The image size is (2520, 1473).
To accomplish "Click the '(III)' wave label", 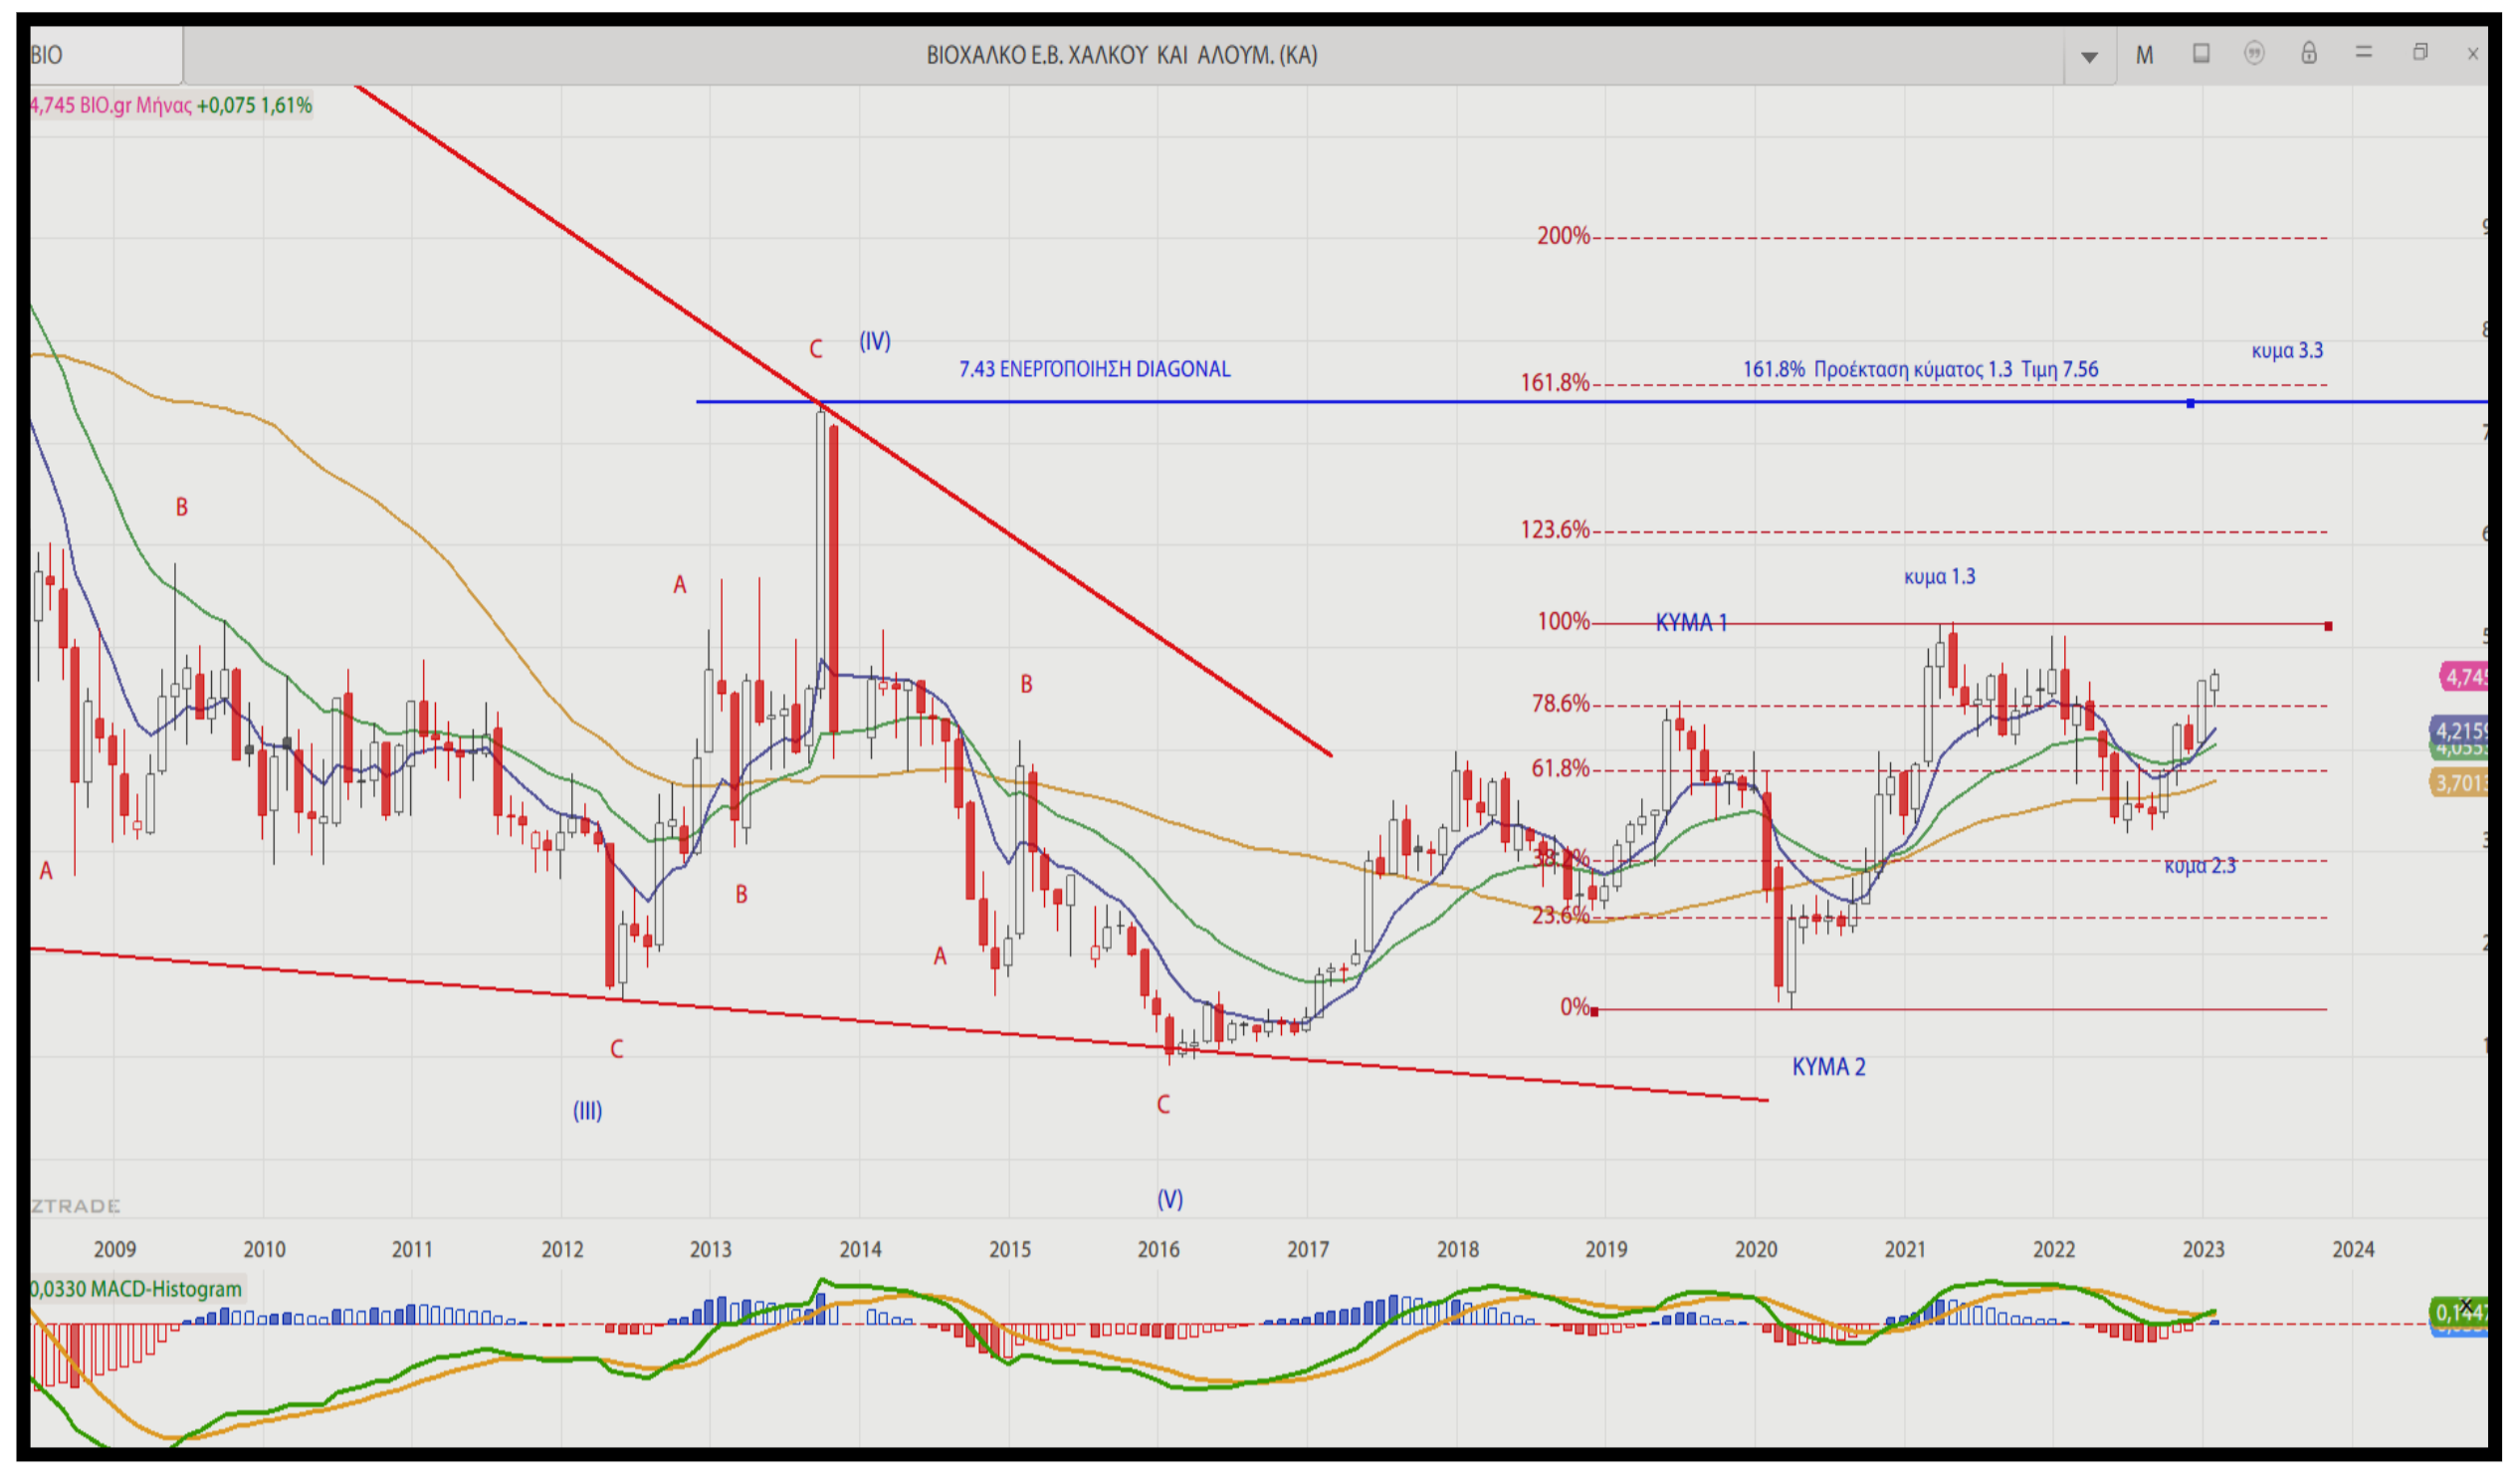I will (x=588, y=1111).
